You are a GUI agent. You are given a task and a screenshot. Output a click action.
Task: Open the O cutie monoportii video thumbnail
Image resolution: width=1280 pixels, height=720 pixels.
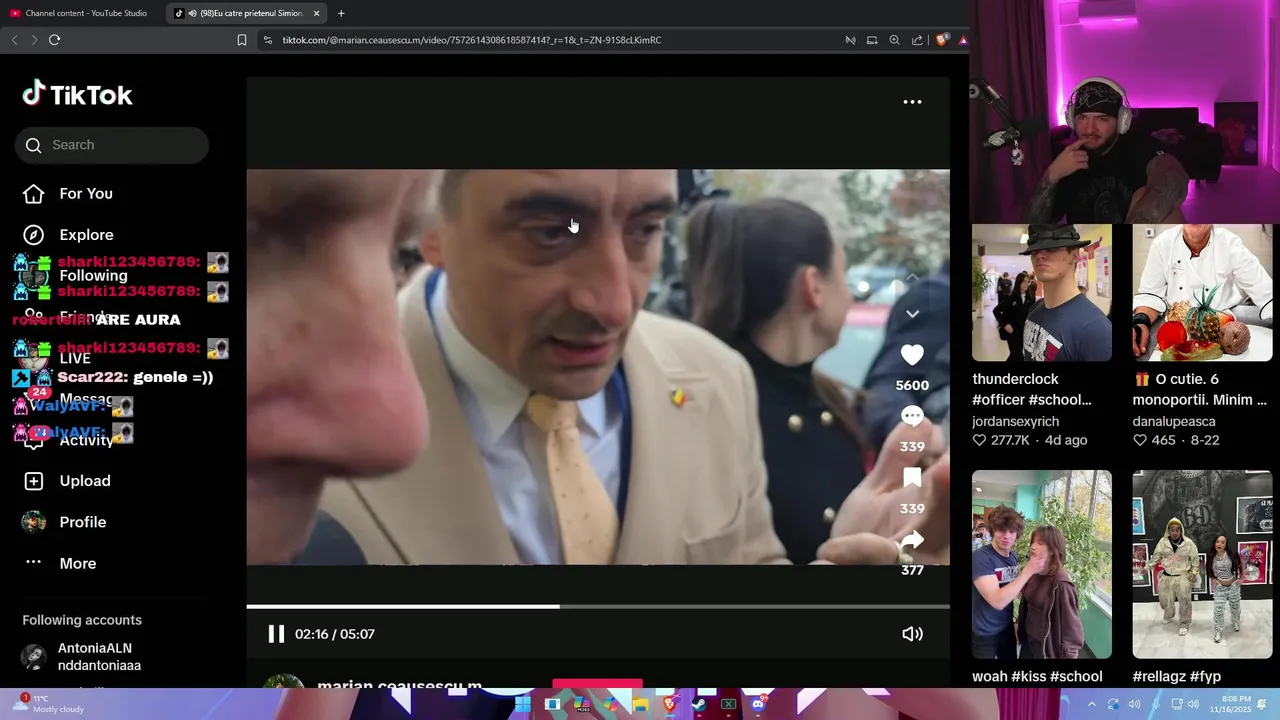point(1202,292)
